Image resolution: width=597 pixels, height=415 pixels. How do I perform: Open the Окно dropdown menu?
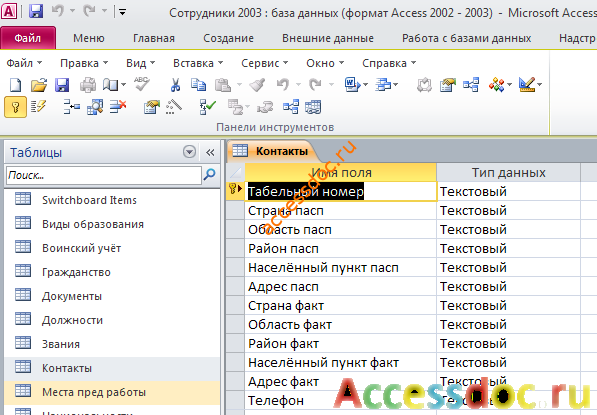click(325, 63)
